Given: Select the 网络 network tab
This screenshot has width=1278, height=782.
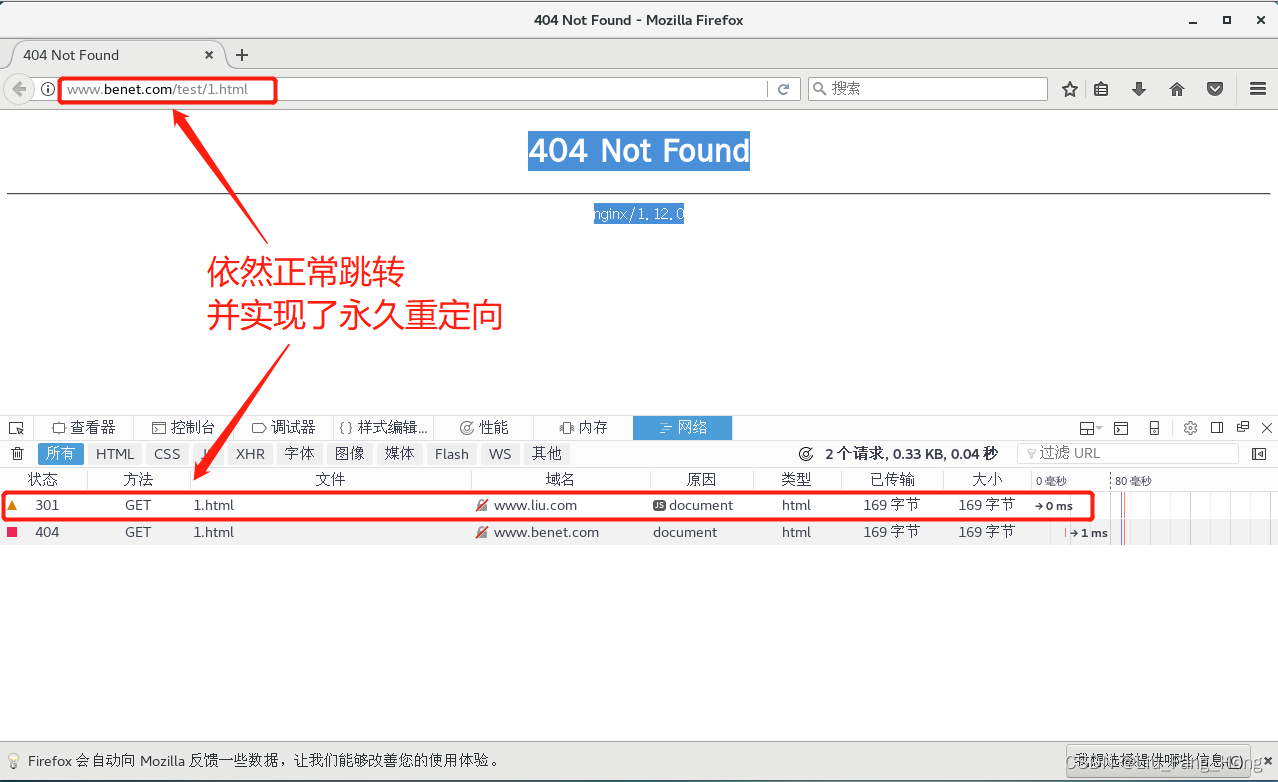Looking at the screenshot, I should 683,428.
